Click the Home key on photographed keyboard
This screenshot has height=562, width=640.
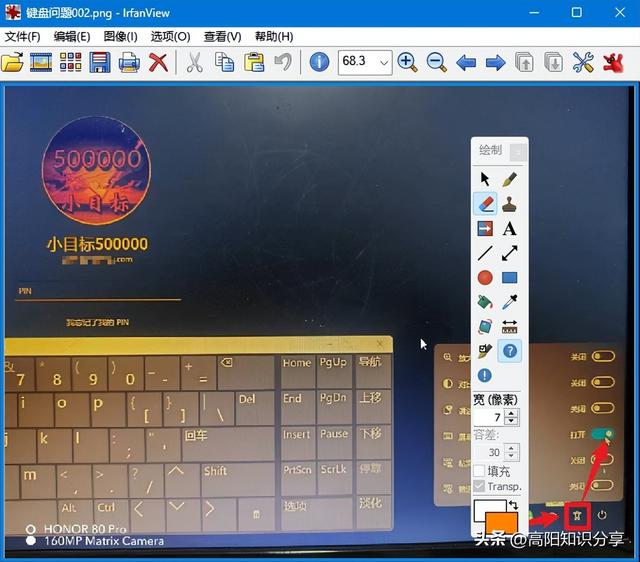click(297, 371)
